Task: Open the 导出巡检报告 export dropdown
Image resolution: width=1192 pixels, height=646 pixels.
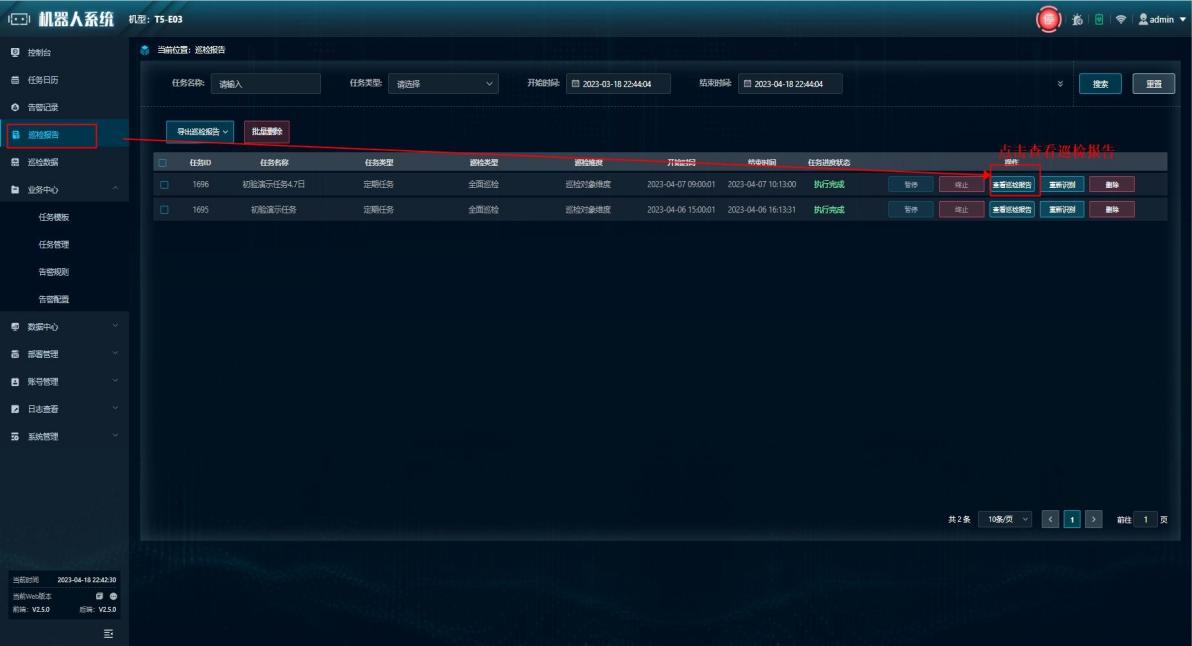Action: pos(200,131)
